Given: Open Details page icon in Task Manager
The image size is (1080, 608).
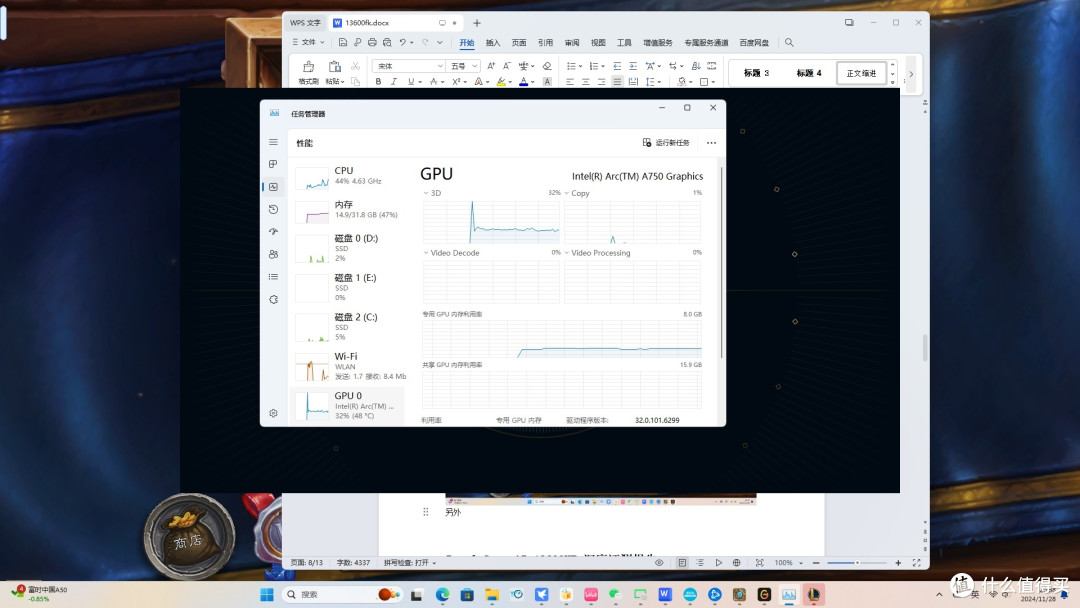Looking at the screenshot, I should [x=273, y=277].
